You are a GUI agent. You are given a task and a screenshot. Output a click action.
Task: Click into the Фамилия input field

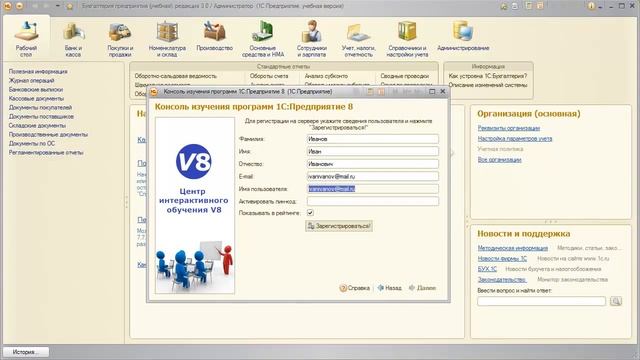373,139
